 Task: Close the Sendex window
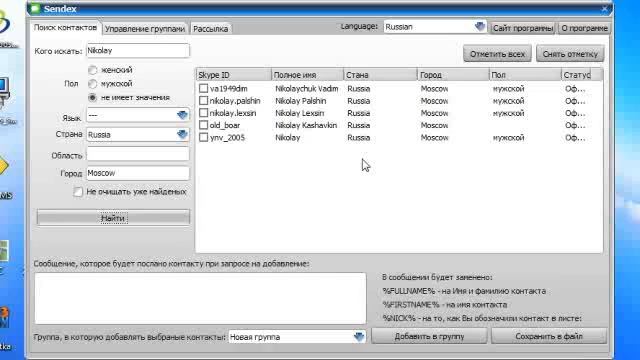tap(604, 9)
